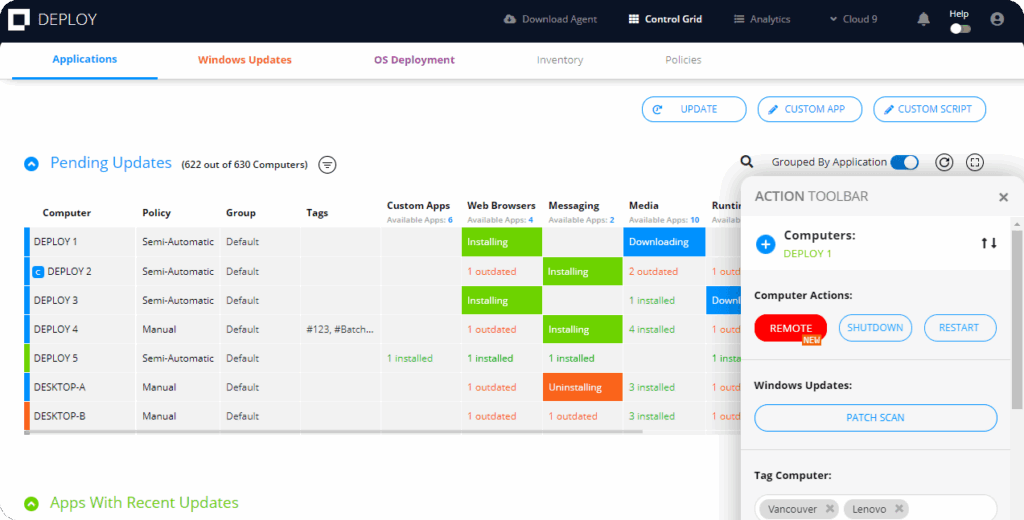This screenshot has height=520, width=1024.
Task: Click the PATCH SCAN button
Action: click(x=875, y=418)
